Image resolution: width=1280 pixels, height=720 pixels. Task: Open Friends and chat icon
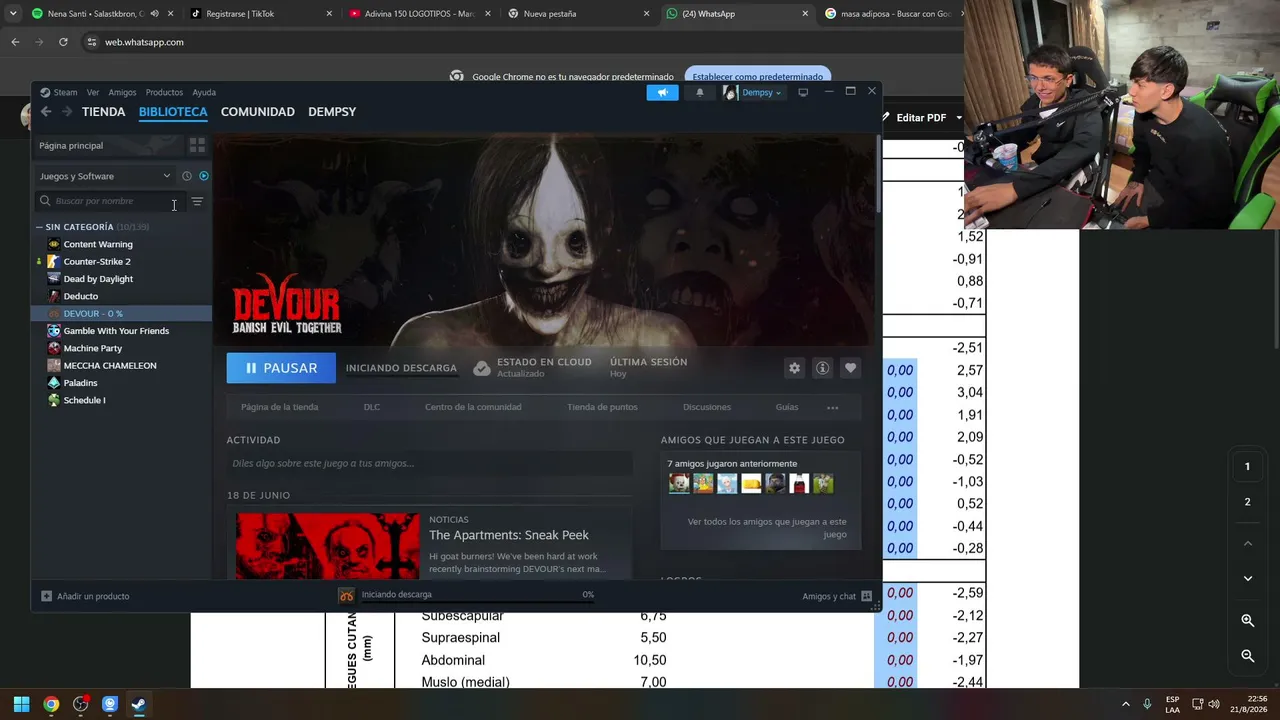(x=866, y=596)
